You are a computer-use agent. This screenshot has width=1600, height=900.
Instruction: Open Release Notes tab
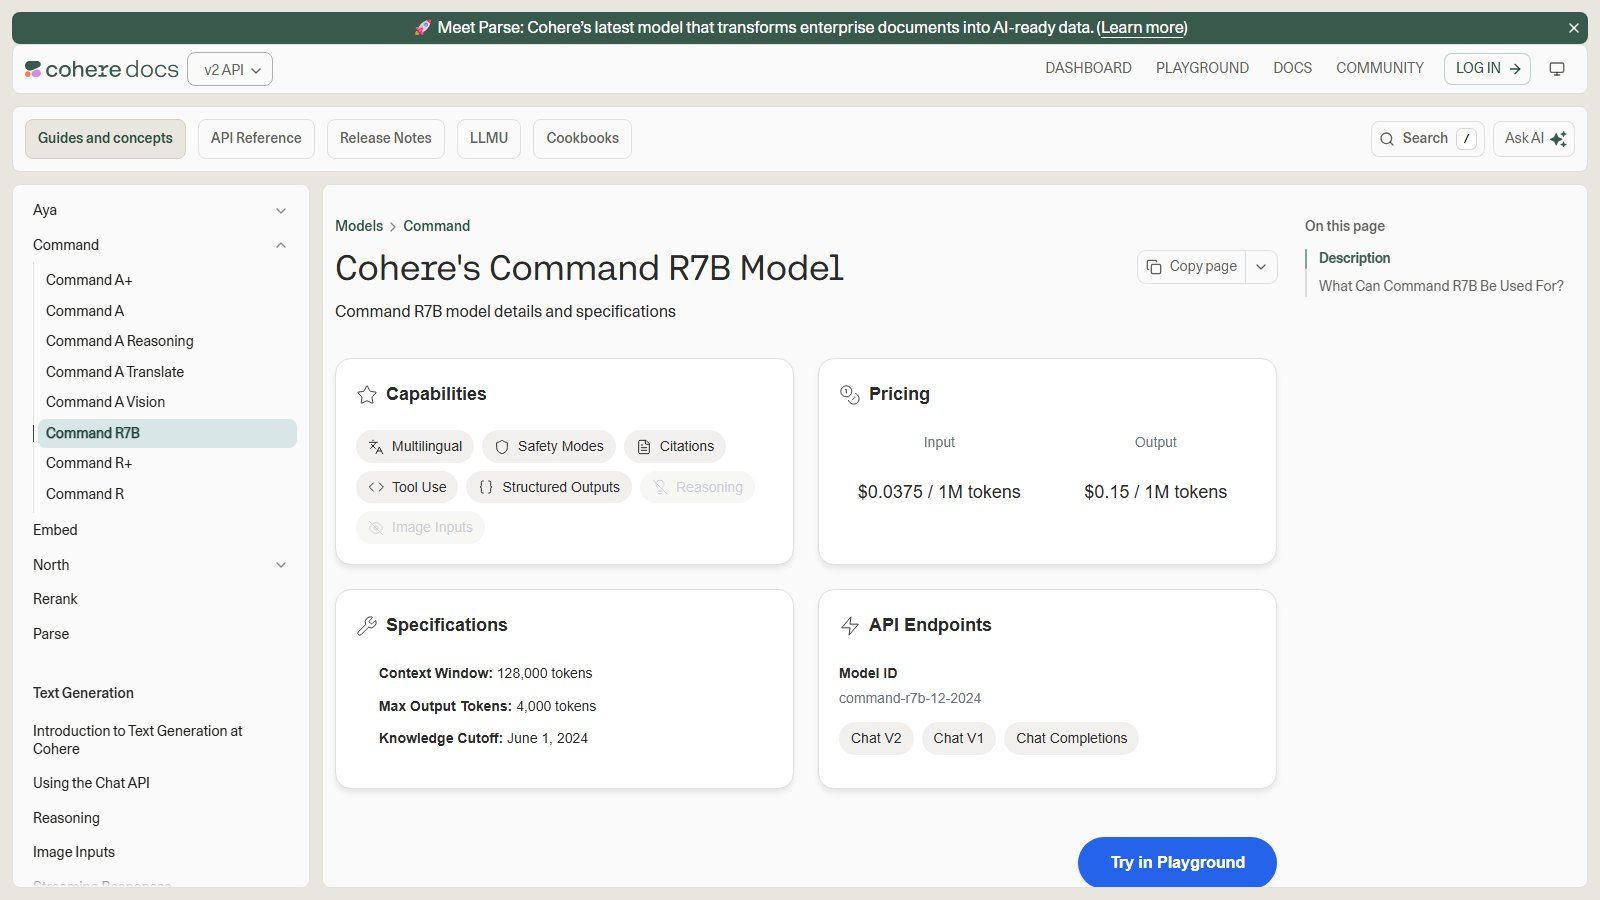point(386,138)
